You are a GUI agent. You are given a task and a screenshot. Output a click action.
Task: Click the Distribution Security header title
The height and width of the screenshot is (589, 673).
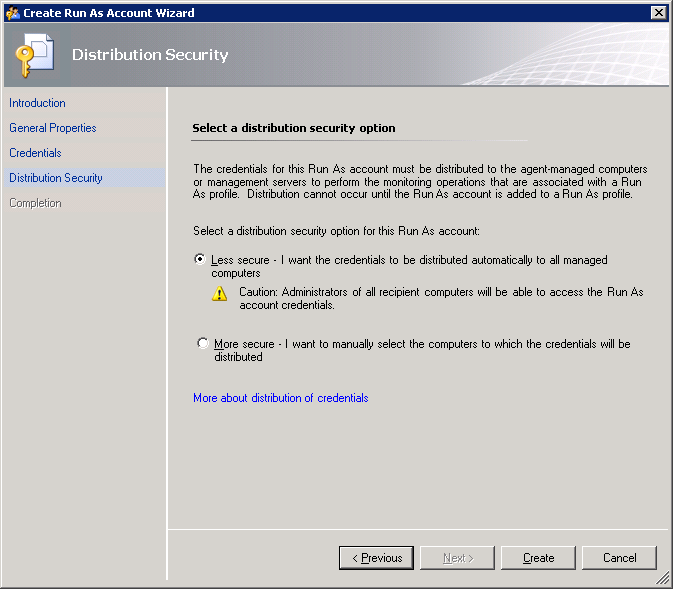click(x=150, y=55)
